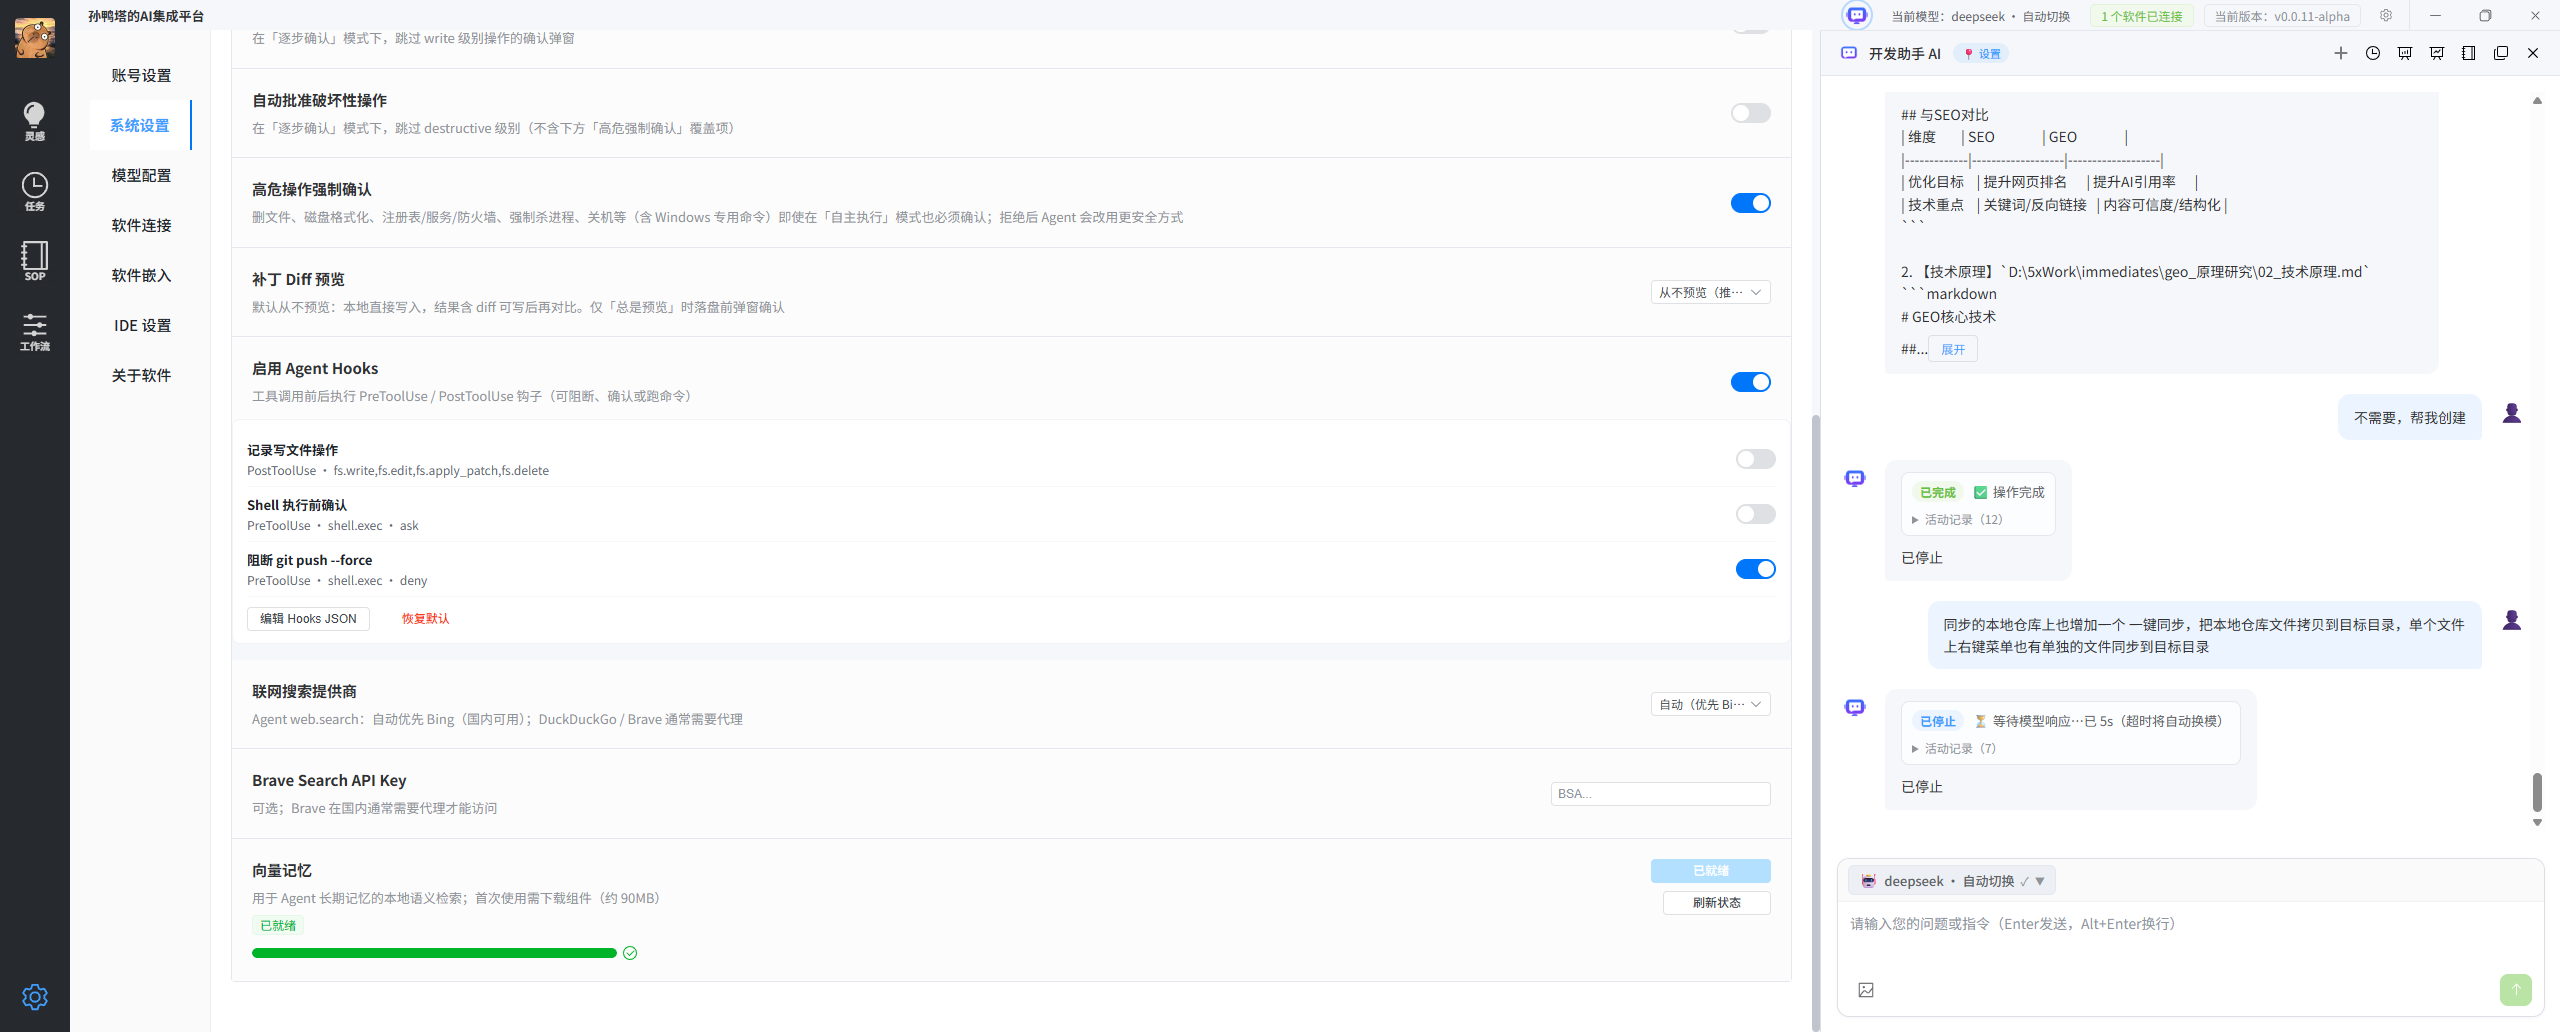Click the 开发助手 AI chat logo icon
The height and width of the screenshot is (1032, 2560).
click(1849, 53)
